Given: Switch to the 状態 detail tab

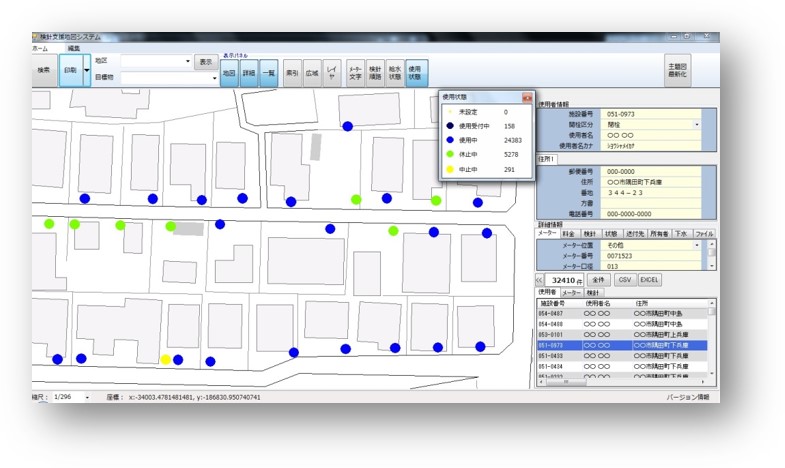Looking at the screenshot, I should click(611, 234).
